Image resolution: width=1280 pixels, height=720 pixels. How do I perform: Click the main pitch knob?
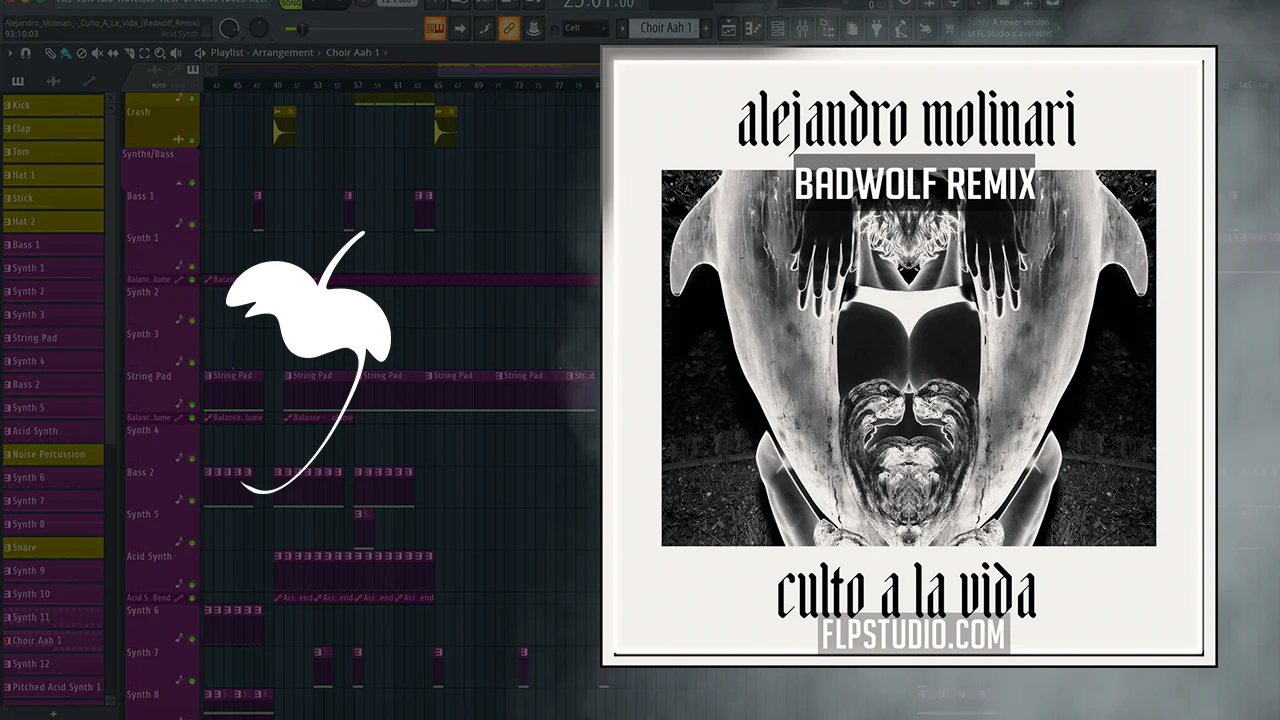258,29
